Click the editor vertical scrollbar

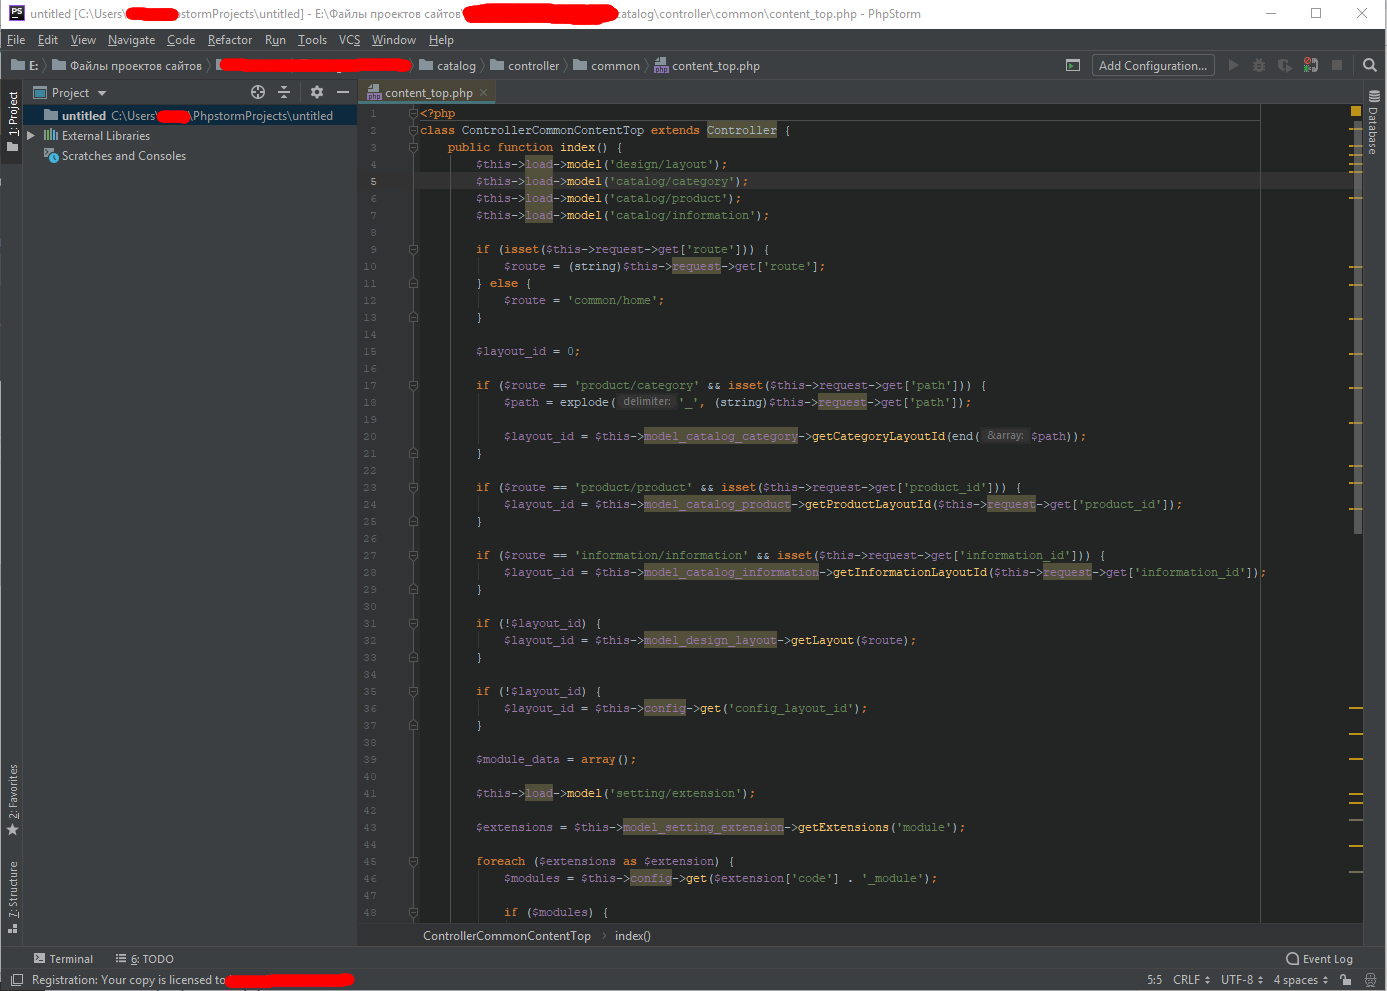point(1357,330)
